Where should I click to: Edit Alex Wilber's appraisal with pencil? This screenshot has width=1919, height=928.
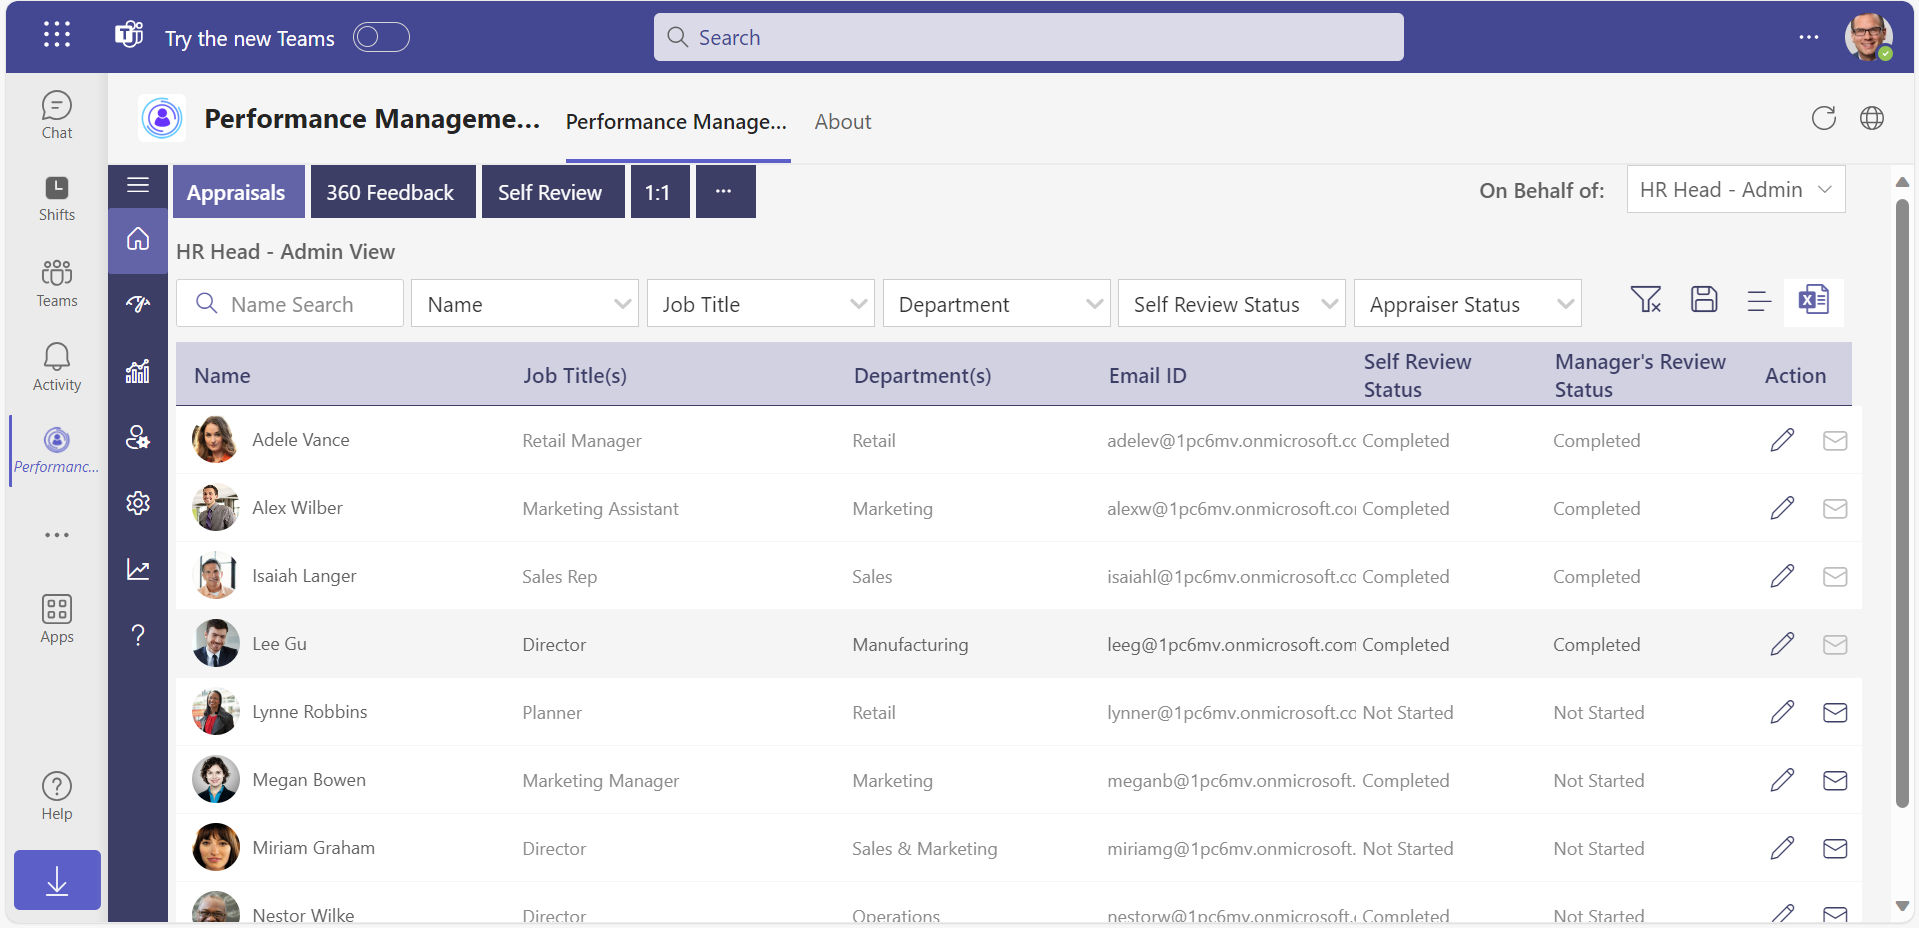click(1782, 508)
